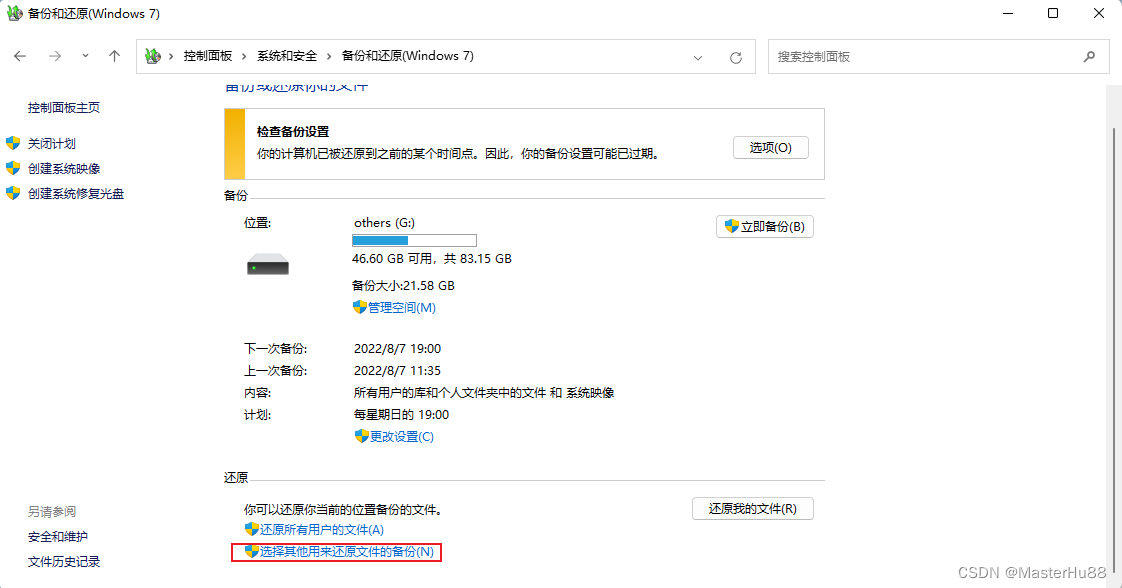Click 还原我的文件(R) button

pyautogui.click(x=752, y=509)
